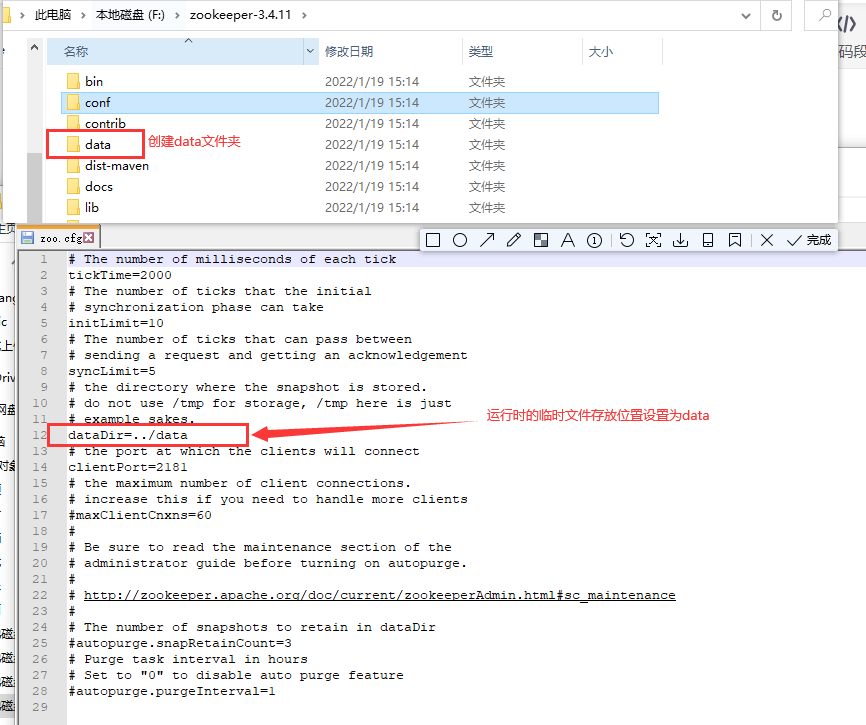Navigate to 本地磁盘 (F:) breadcrumb
The height and width of the screenshot is (725, 866).
click(x=130, y=15)
